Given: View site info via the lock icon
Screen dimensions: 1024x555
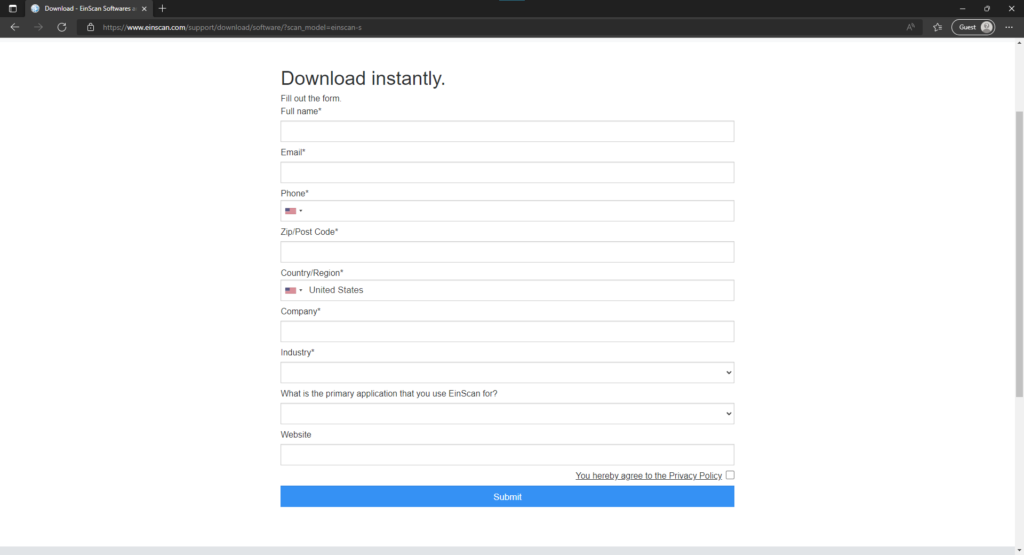Looking at the screenshot, I should tap(90, 27).
